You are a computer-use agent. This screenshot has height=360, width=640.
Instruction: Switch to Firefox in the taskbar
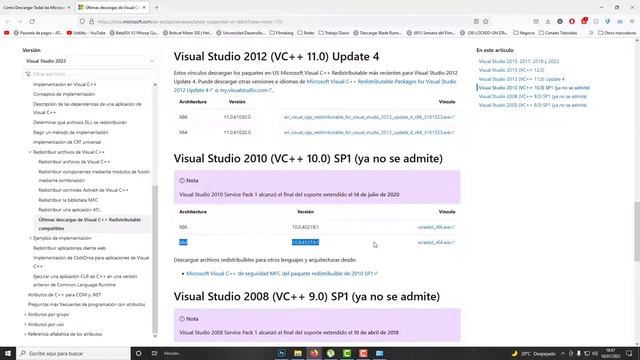click(314, 353)
